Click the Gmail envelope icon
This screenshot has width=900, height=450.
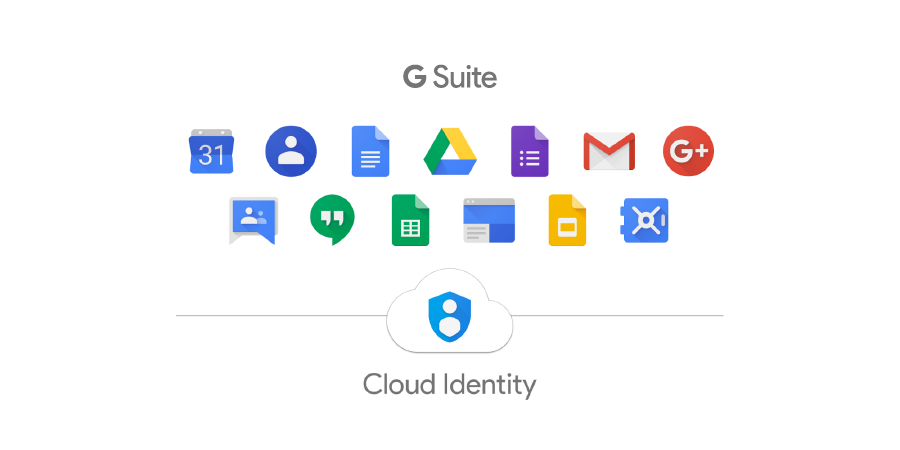pos(609,152)
